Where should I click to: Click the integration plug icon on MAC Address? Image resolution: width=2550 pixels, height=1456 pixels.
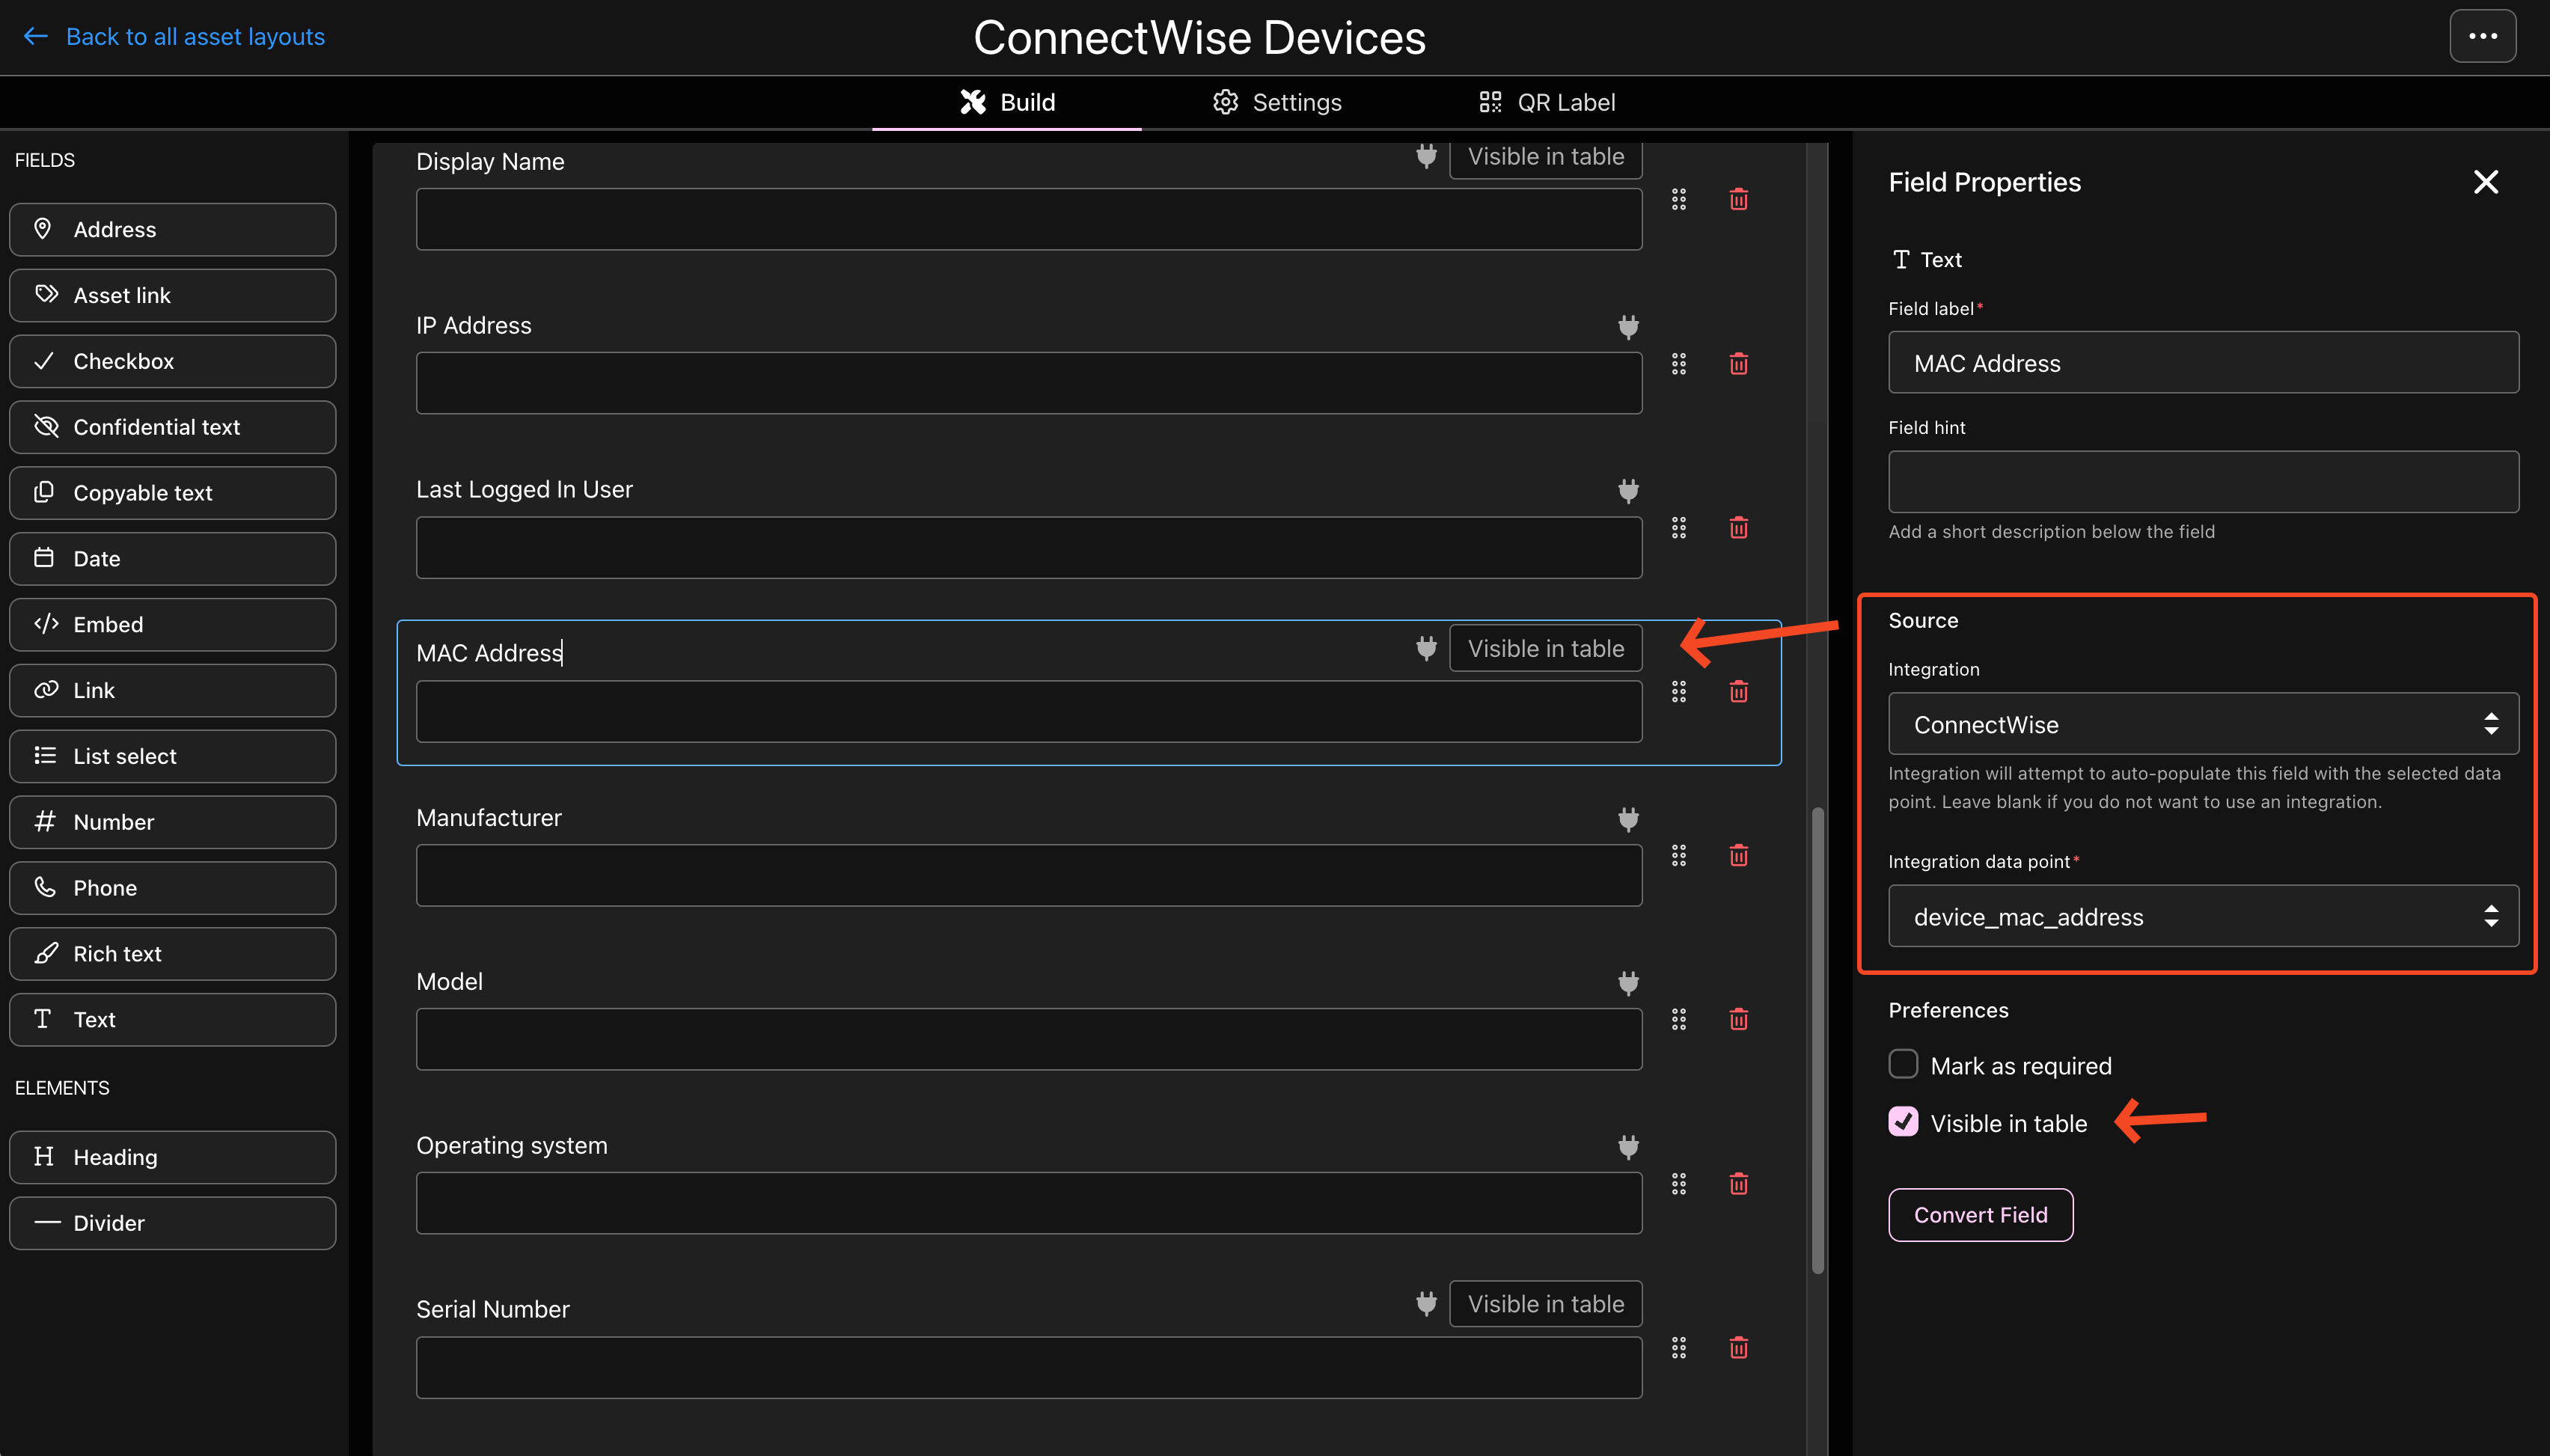(1426, 648)
